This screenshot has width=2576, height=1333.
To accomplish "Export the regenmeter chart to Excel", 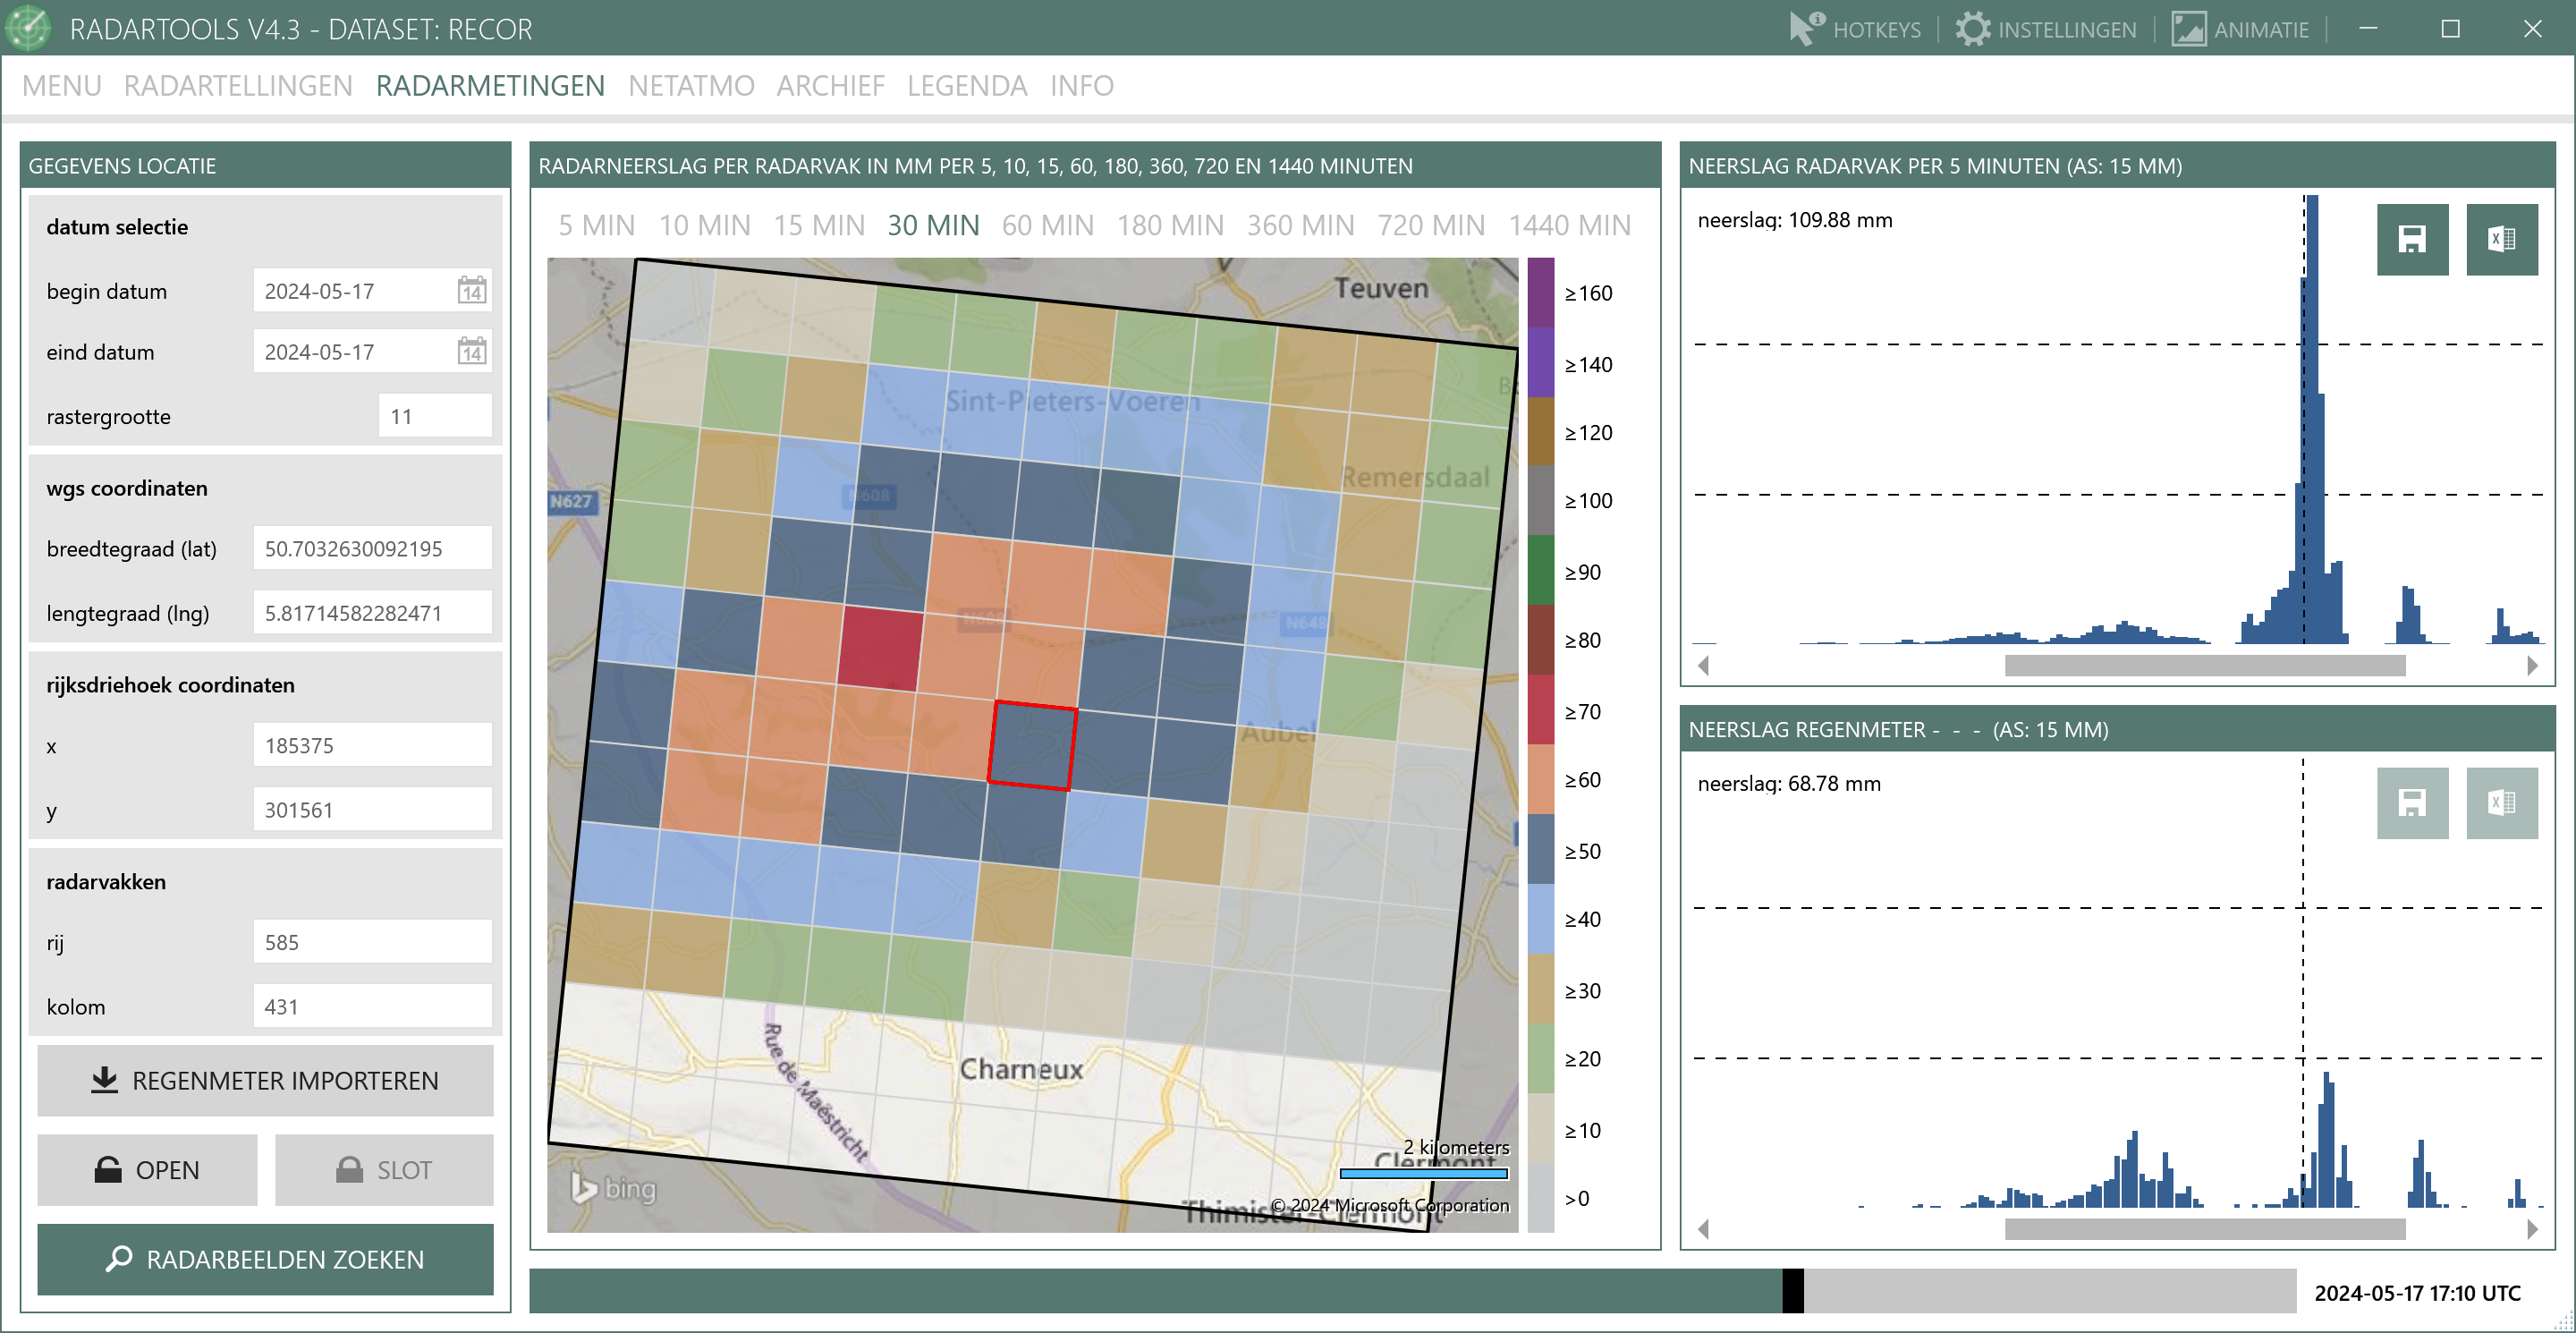I will 2500,803.
